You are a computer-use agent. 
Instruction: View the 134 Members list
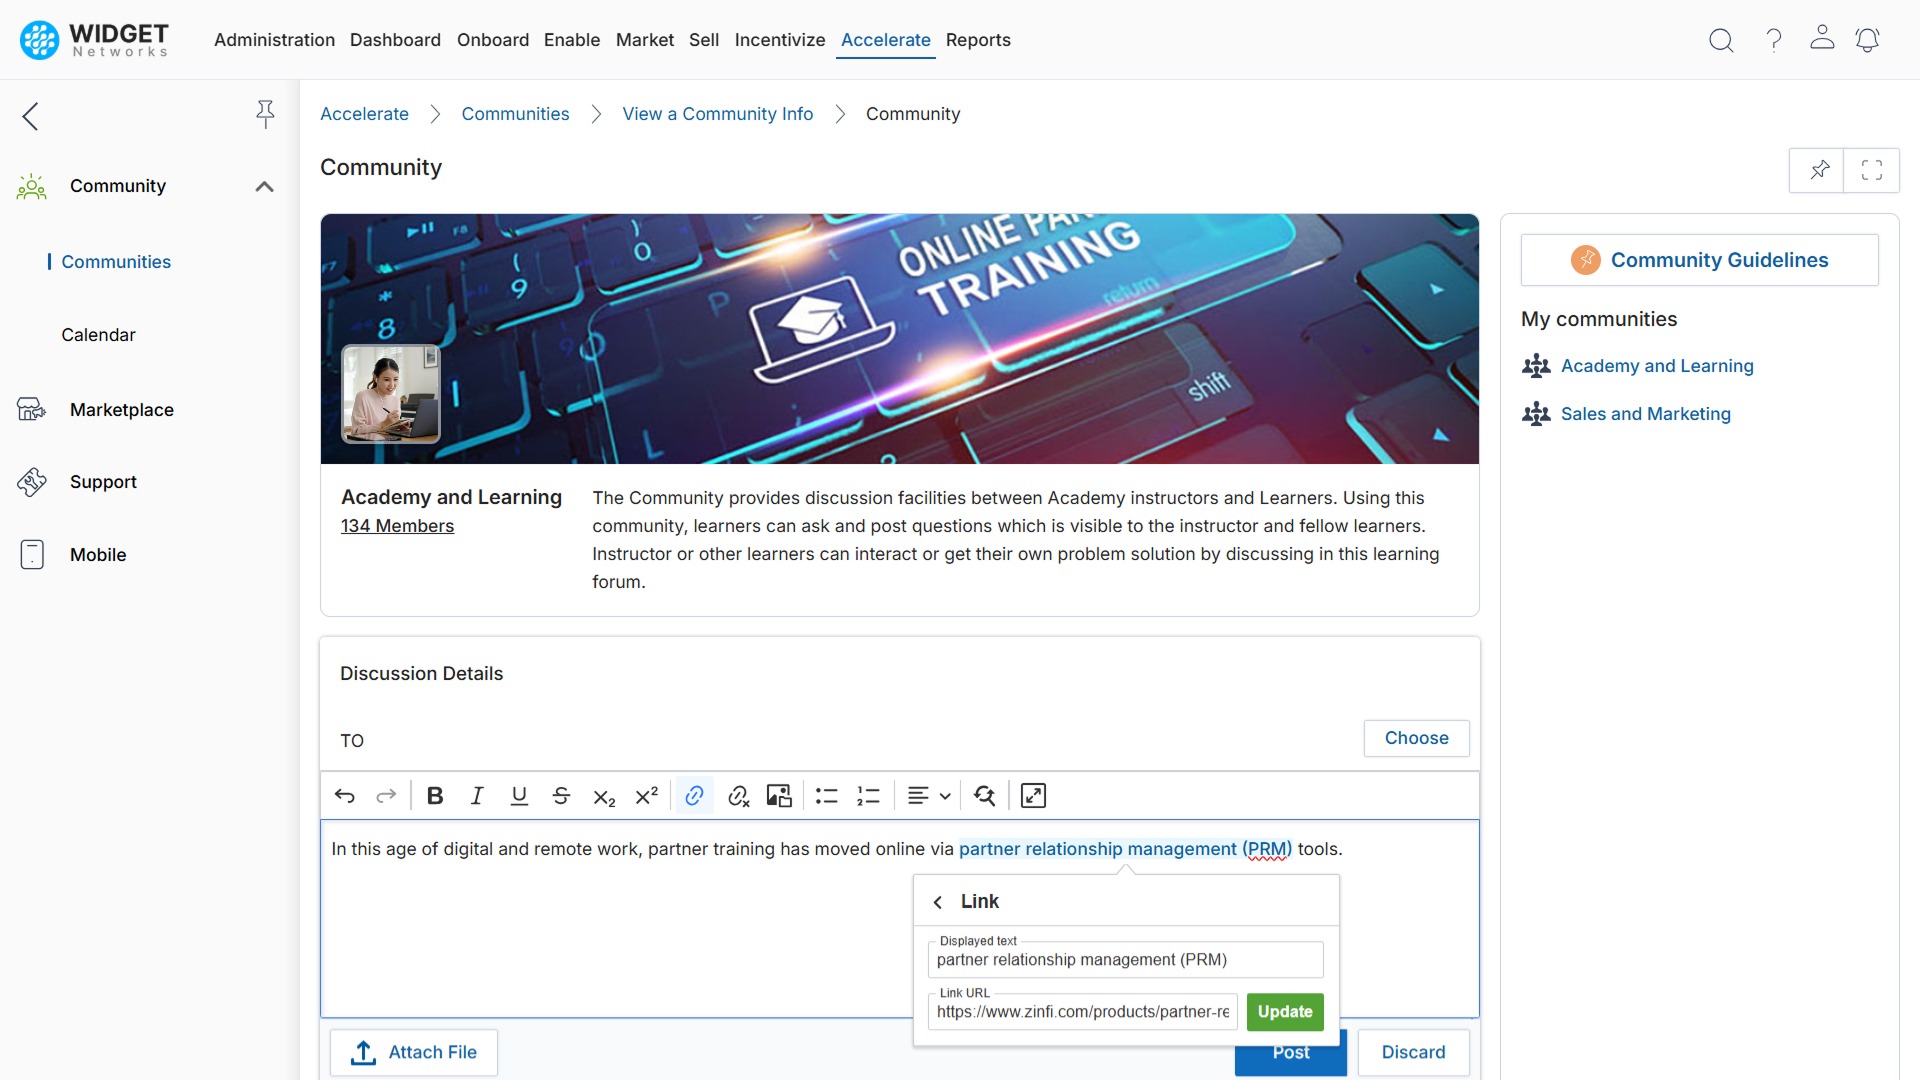click(x=397, y=526)
